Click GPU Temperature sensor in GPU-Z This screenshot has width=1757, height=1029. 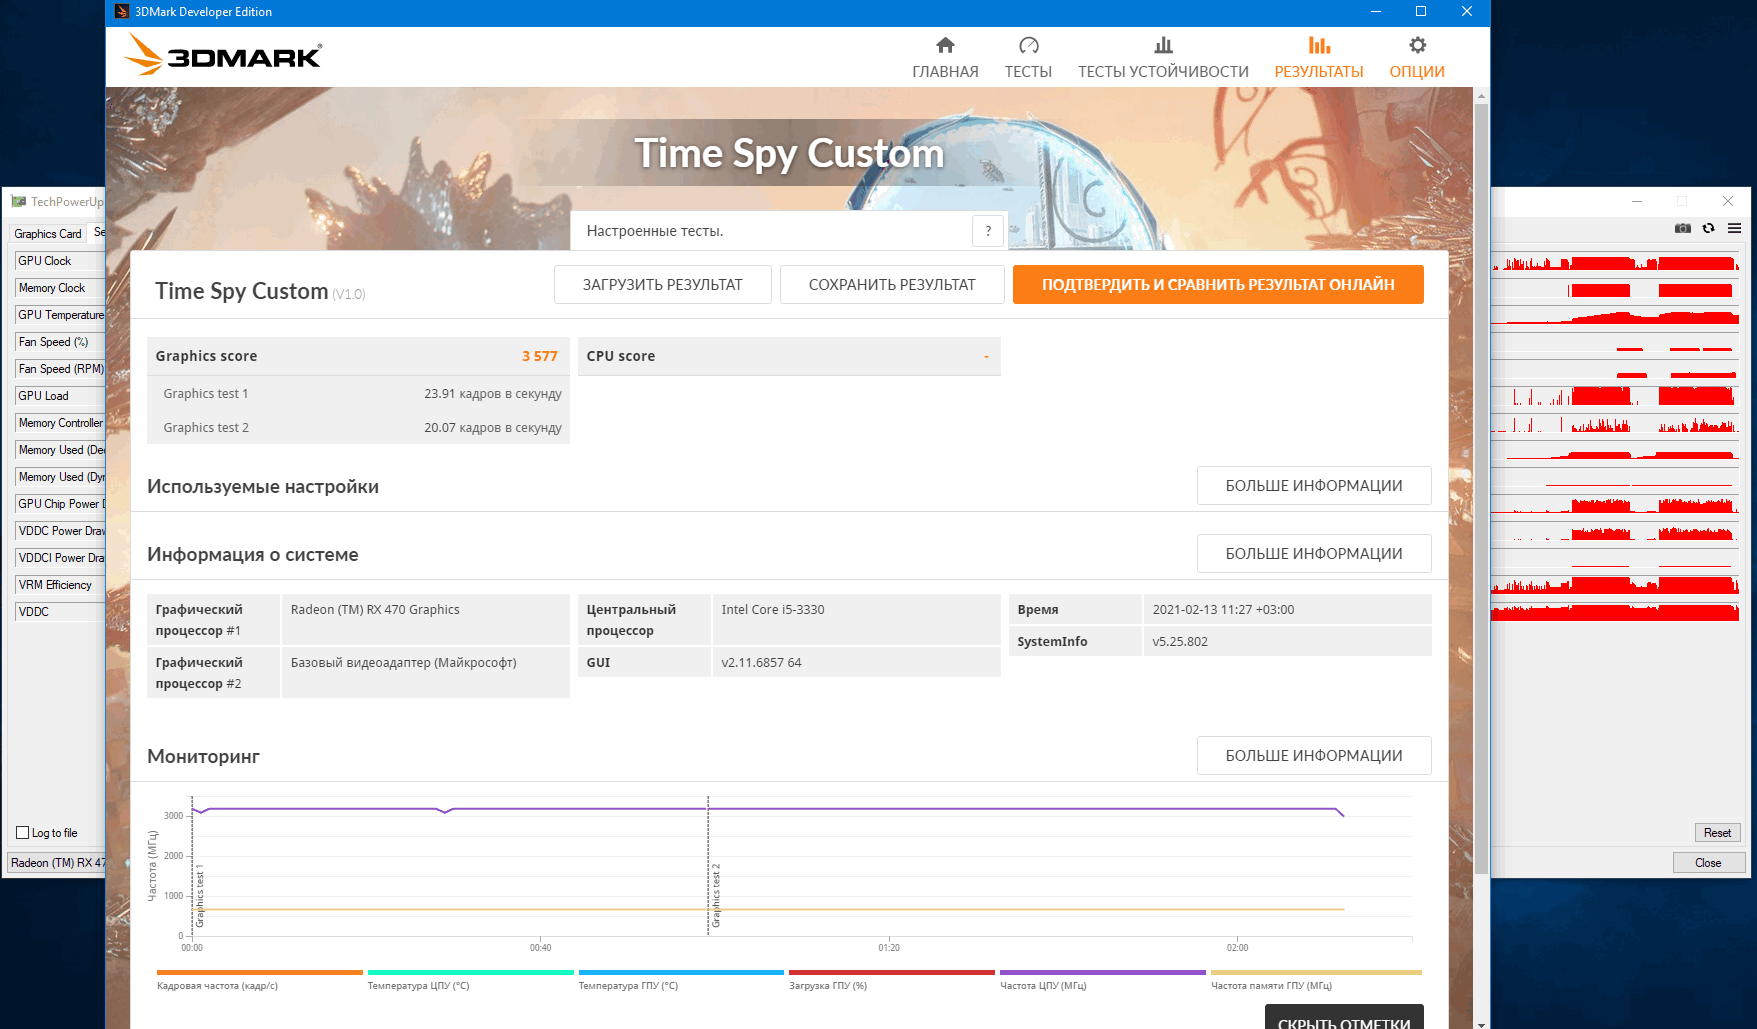pyautogui.click(x=60, y=315)
